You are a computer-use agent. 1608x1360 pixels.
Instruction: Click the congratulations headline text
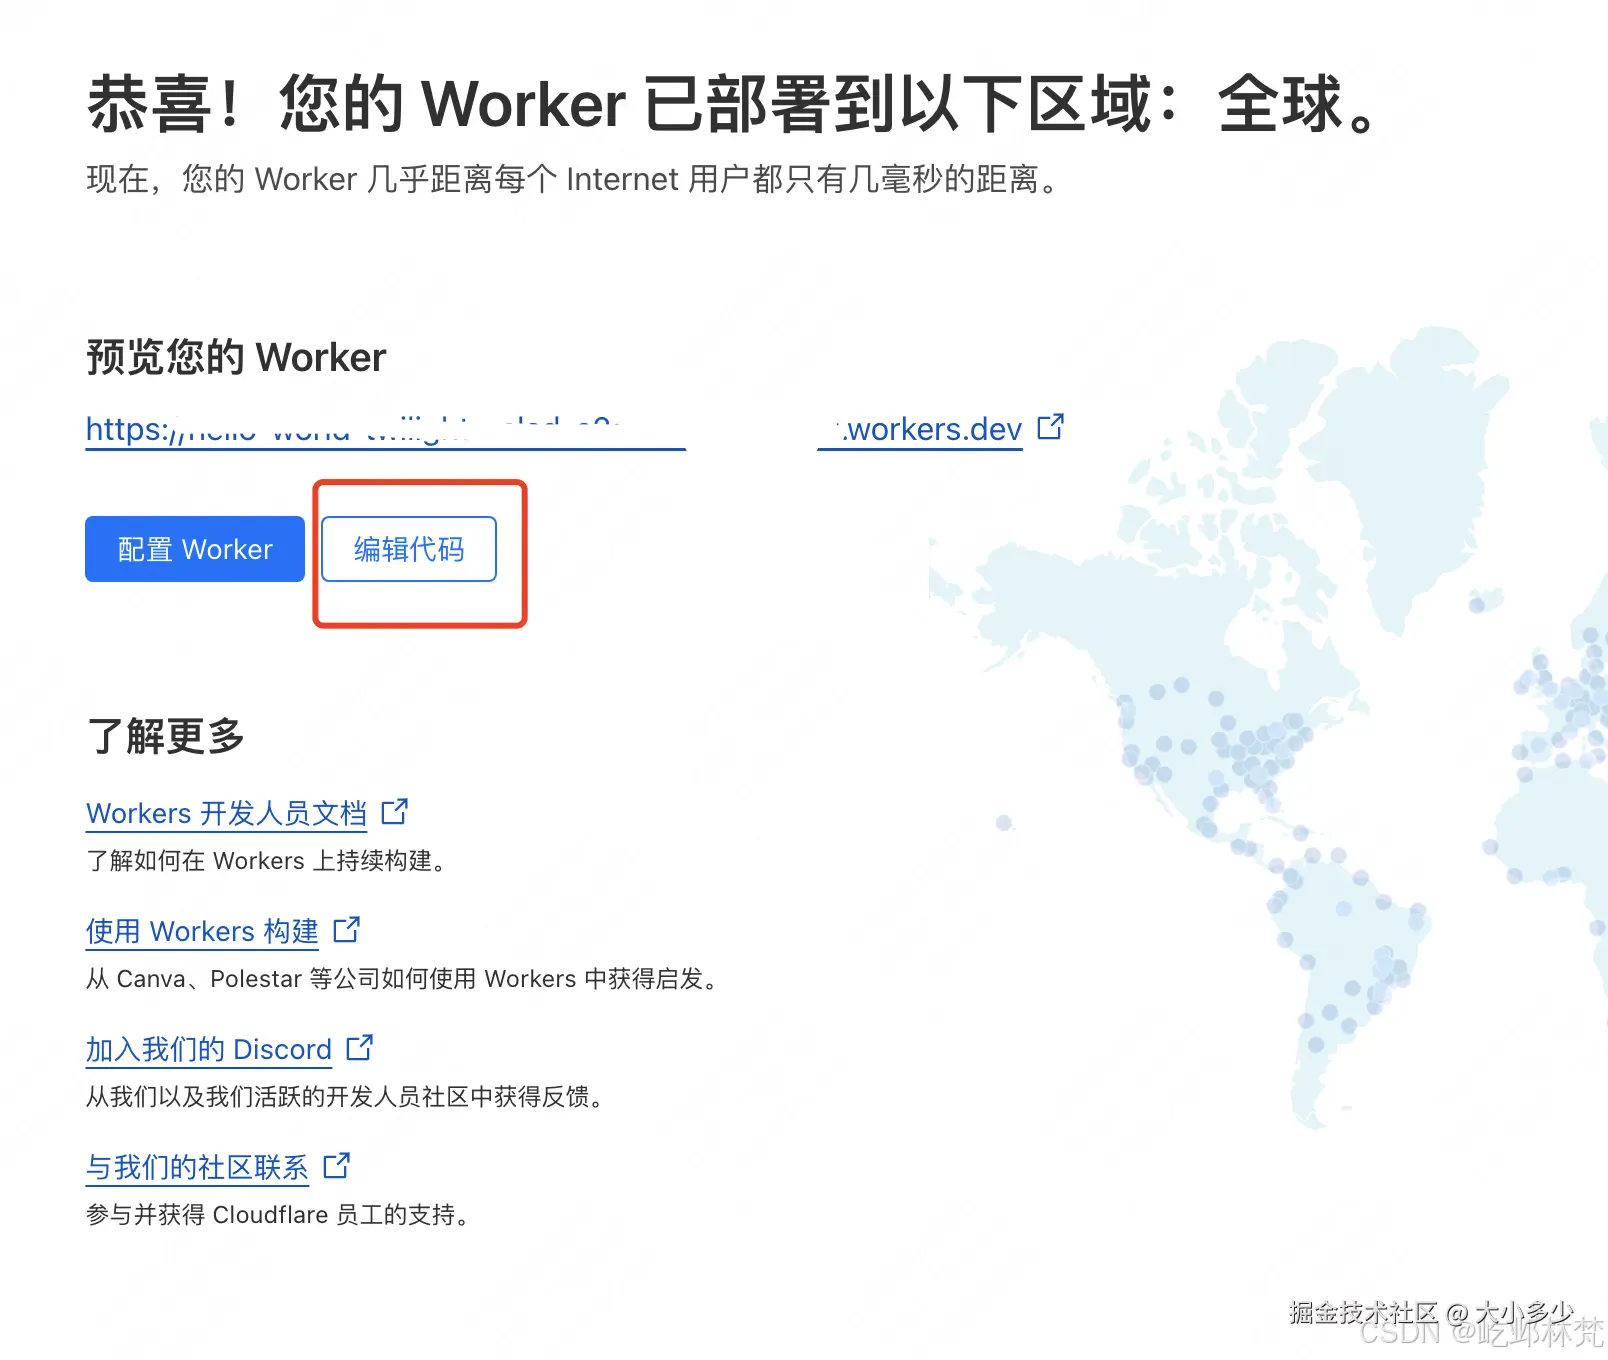730,105
